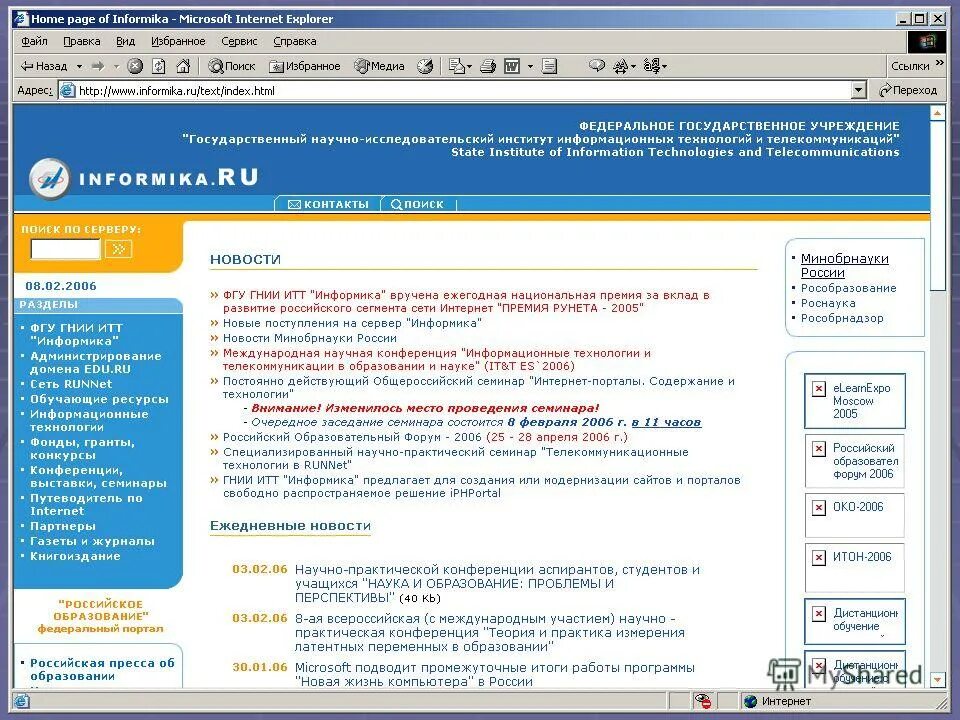Click the Discuss speech bubble icon

(596, 66)
